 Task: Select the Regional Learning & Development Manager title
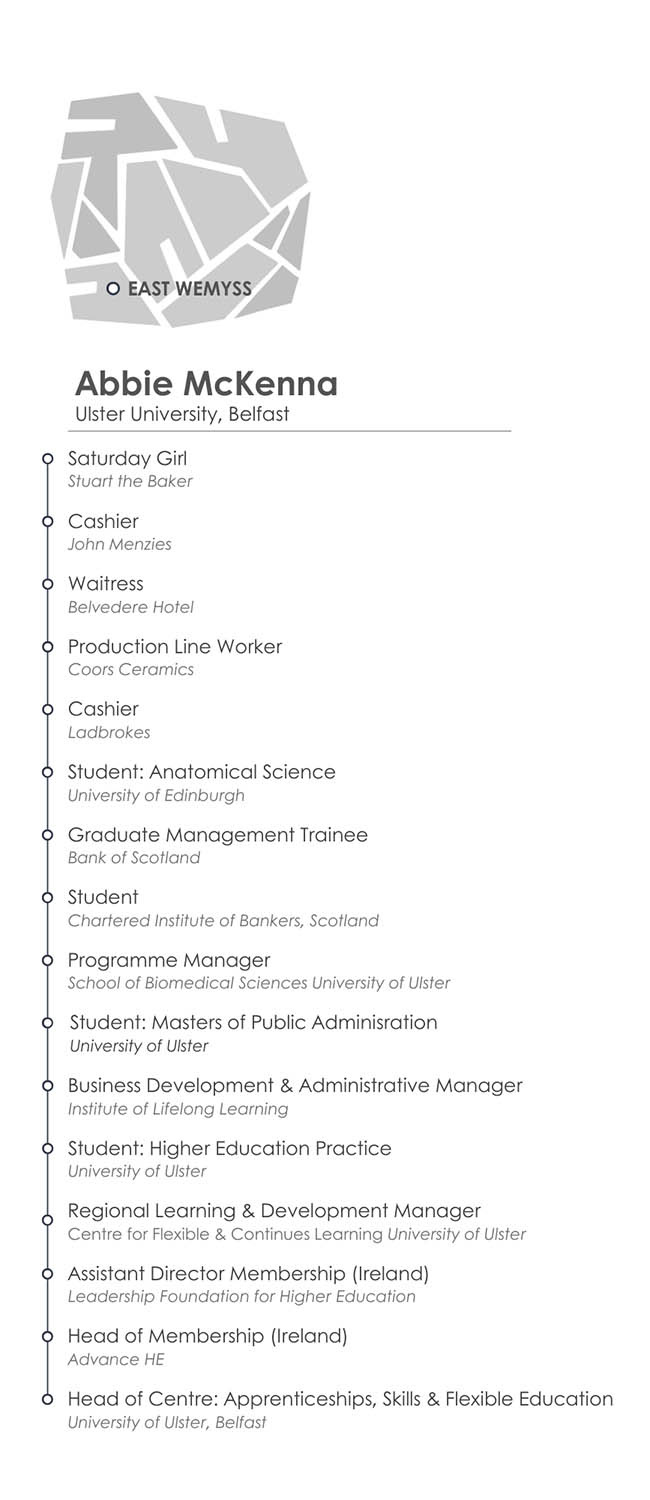click(x=274, y=1211)
